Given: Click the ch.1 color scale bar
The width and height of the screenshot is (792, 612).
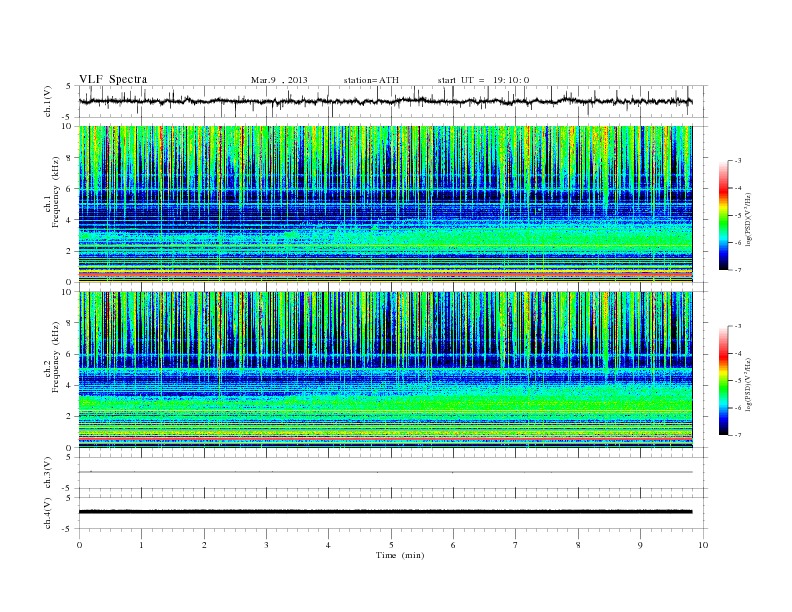Looking at the screenshot, I should tap(723, 215).
